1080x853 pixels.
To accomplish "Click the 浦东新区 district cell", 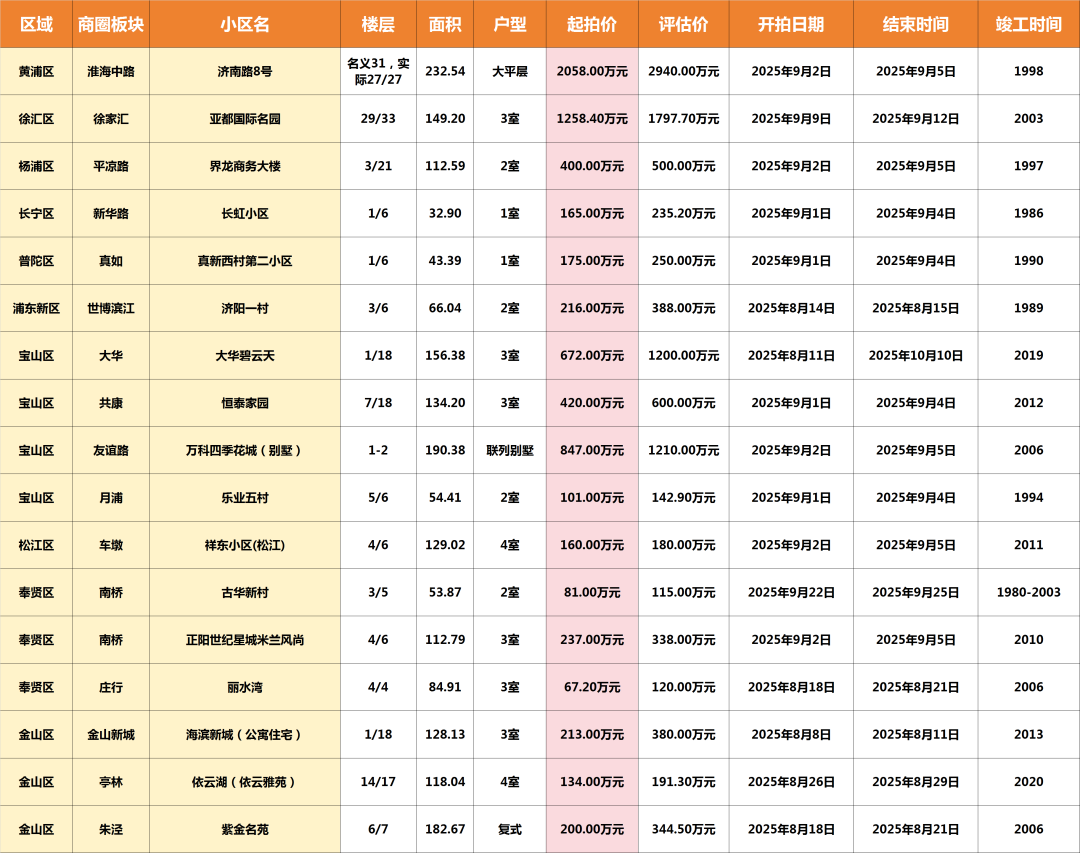I will (36, 308).
